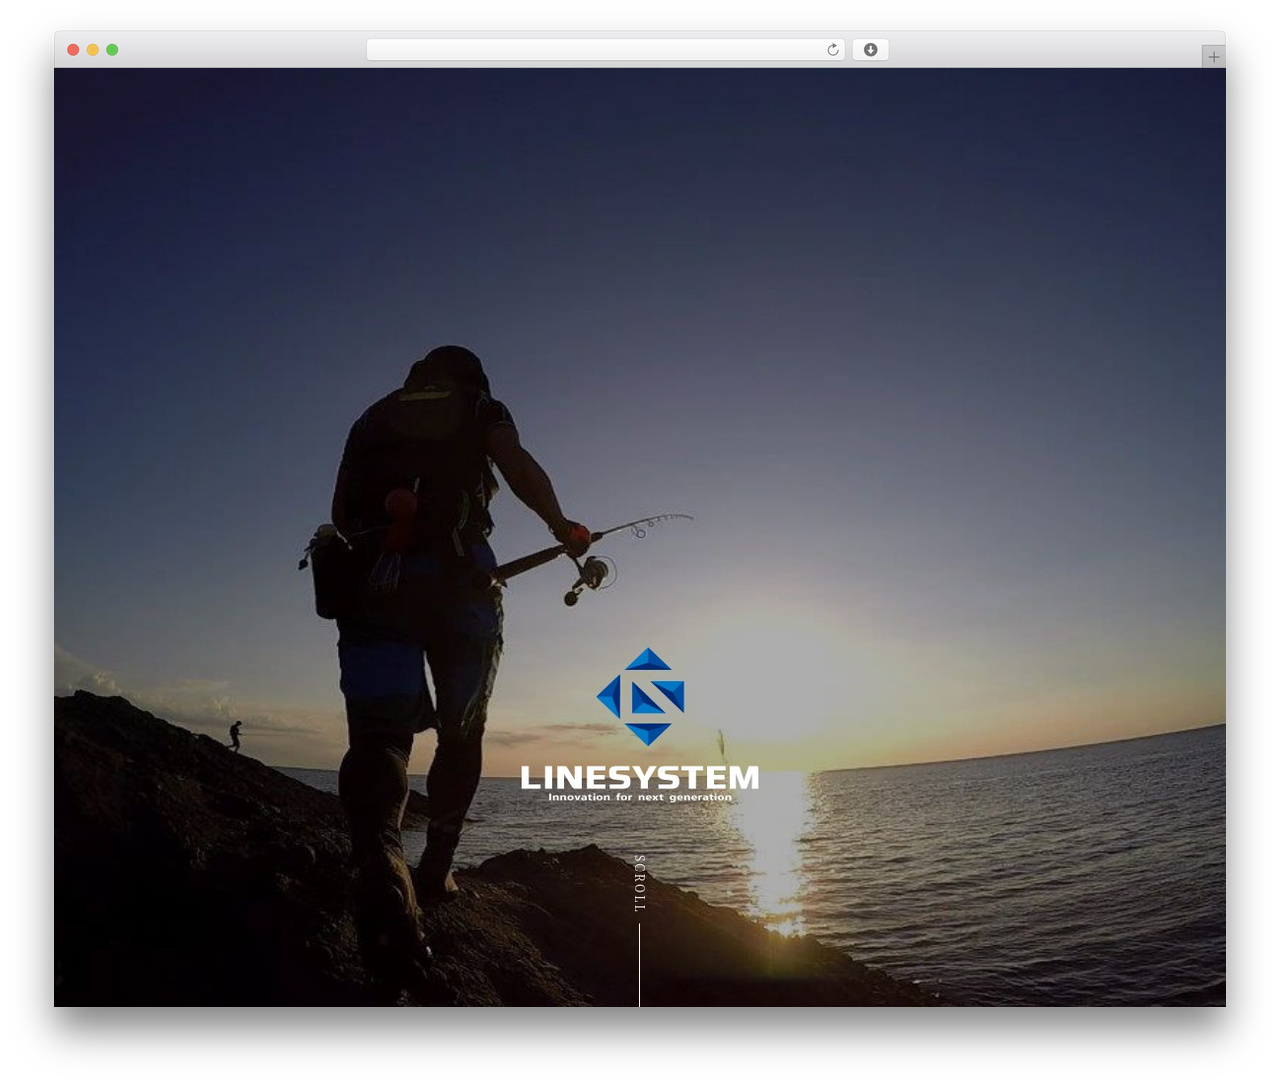Viewport: 1280px width, 1084px height.
Task: Click the blue LINESYSTEM diamond logo
Action: tap(640, 697)
